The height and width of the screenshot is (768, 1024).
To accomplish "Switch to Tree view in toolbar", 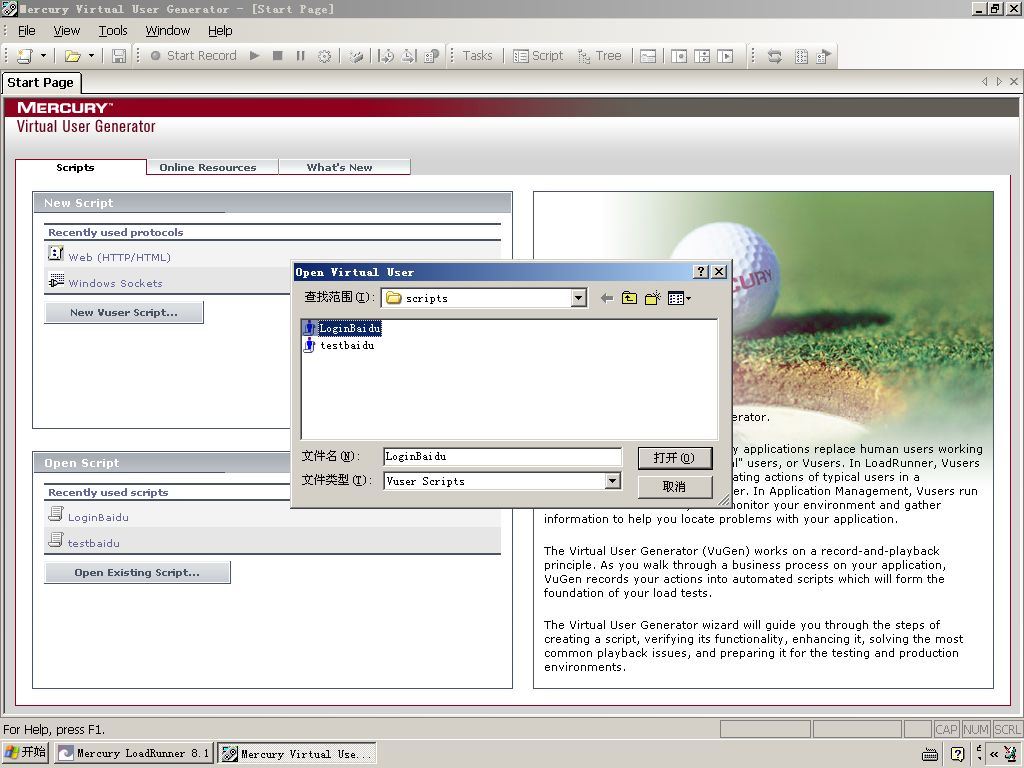I will [x=600, y=56].
